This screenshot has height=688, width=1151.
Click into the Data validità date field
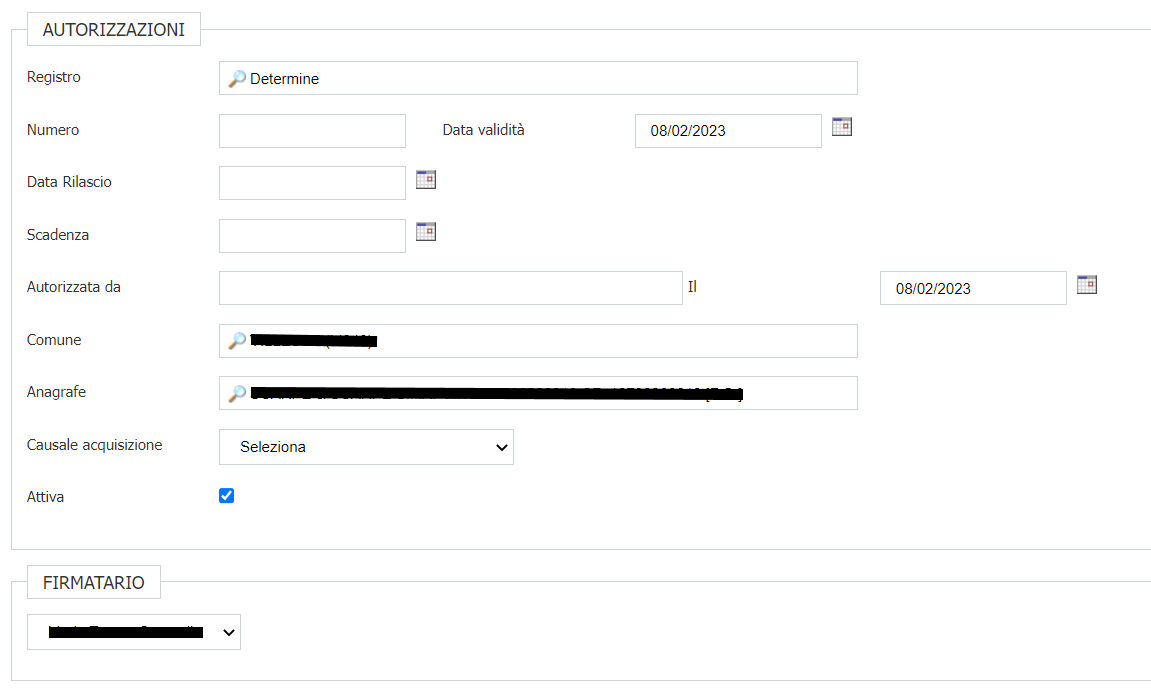tap(728, 131)
